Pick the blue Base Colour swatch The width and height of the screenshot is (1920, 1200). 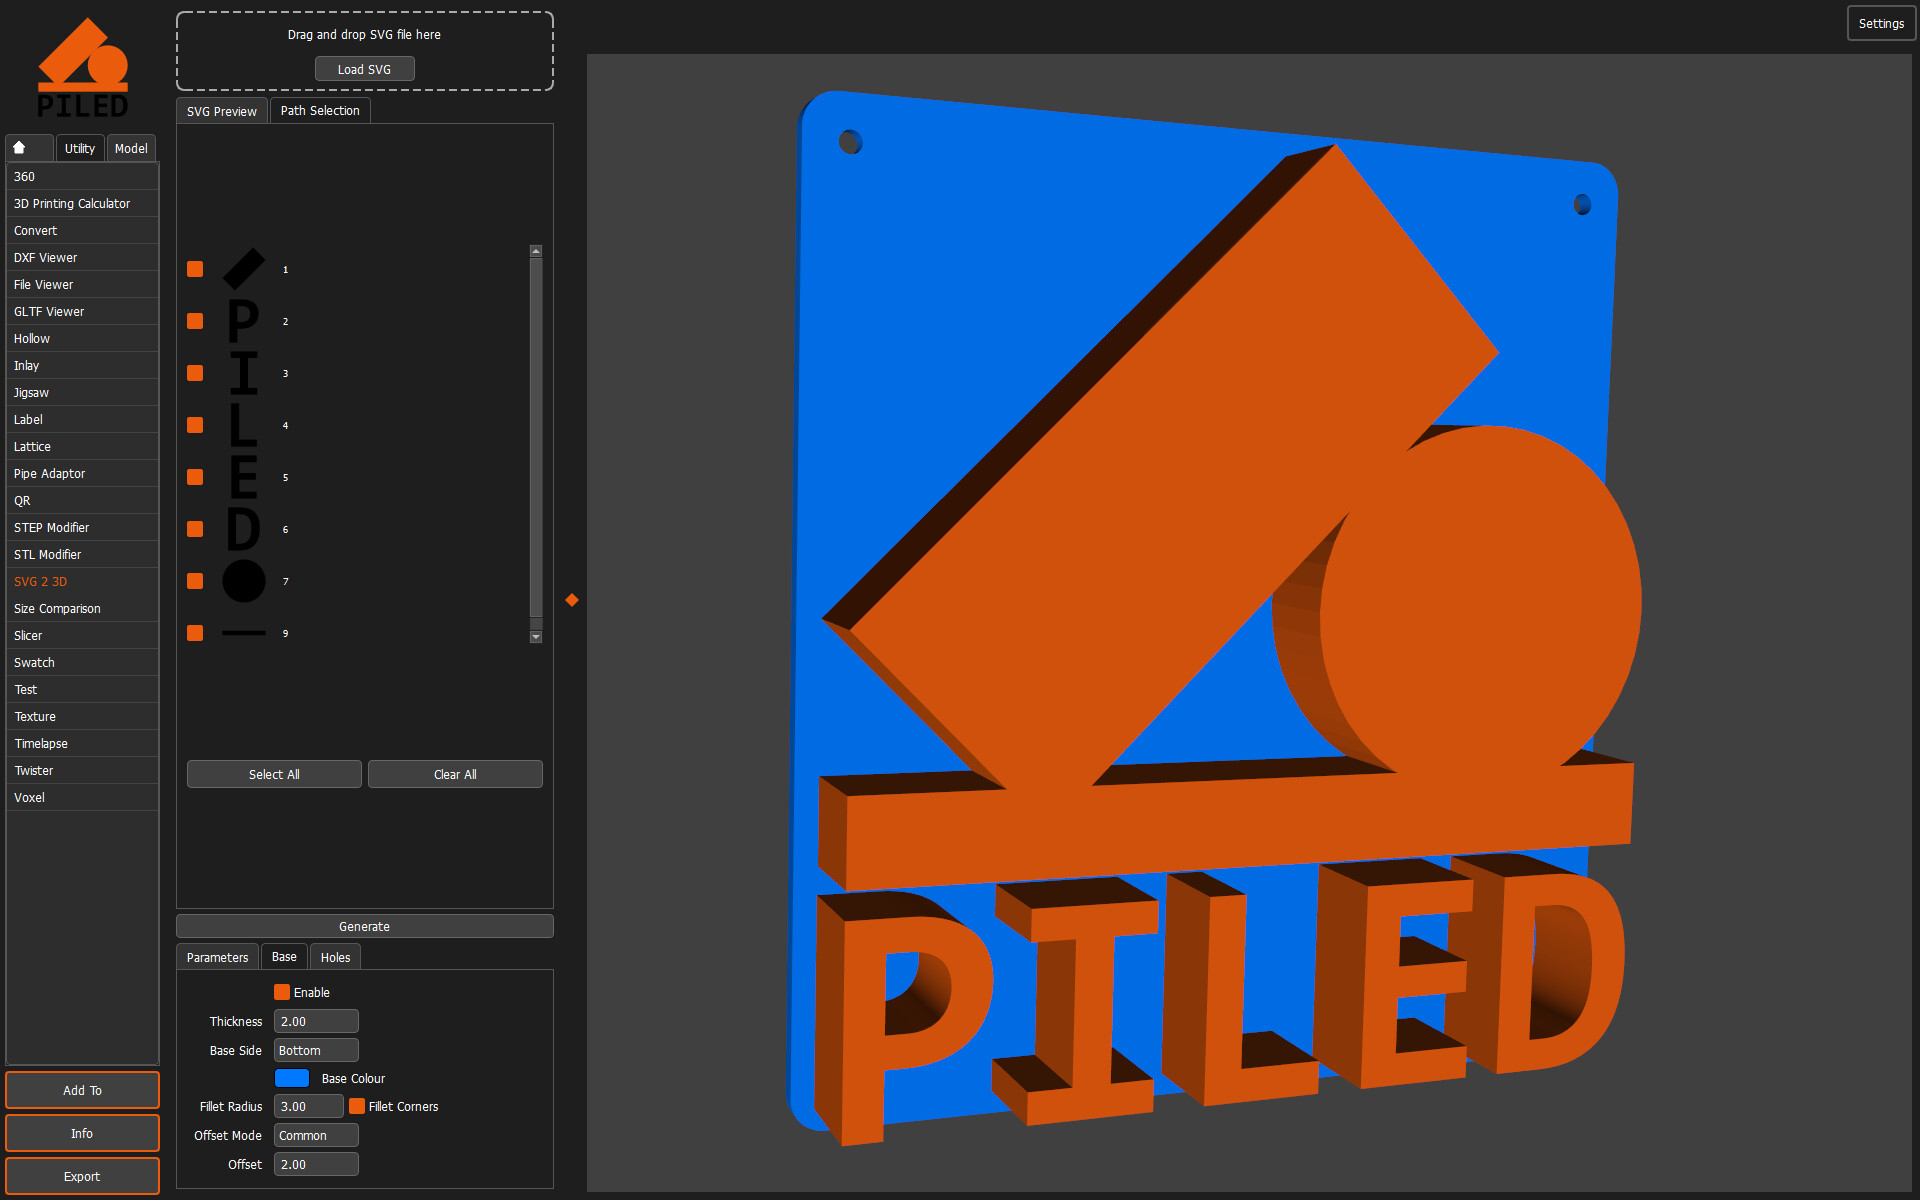292,1078
